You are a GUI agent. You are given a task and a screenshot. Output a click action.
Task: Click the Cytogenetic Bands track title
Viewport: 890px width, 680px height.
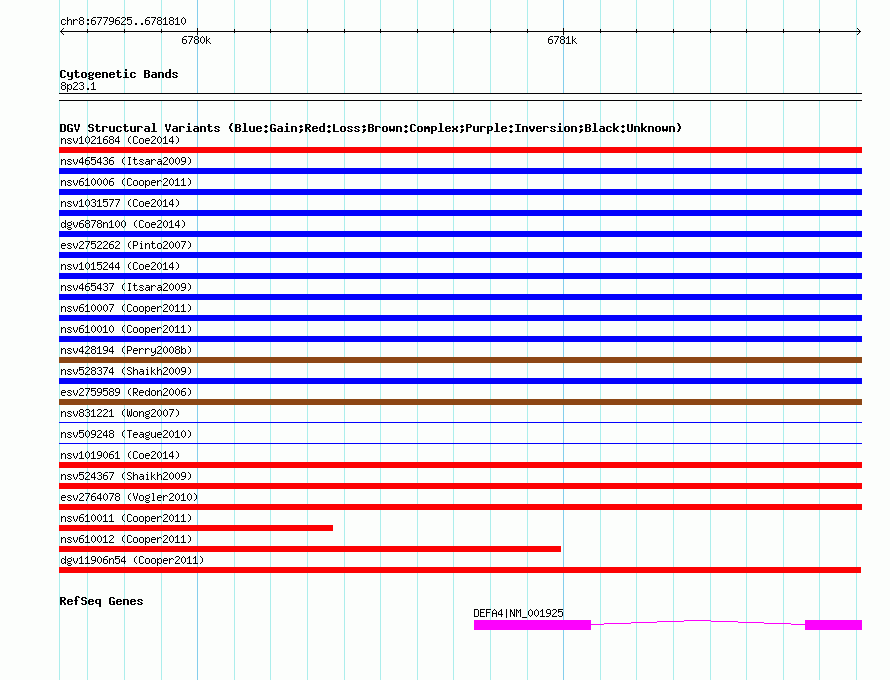click(x=119, y=74)
